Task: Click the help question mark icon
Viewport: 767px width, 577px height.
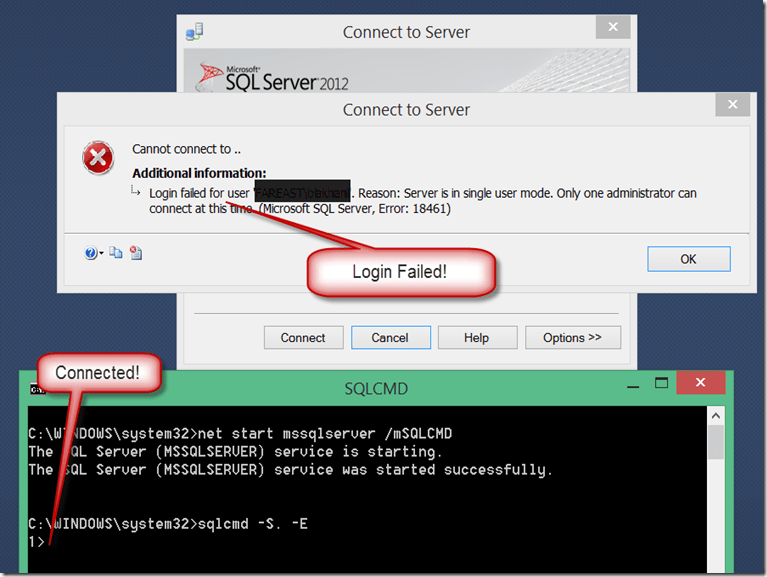Action: point(91,254)
